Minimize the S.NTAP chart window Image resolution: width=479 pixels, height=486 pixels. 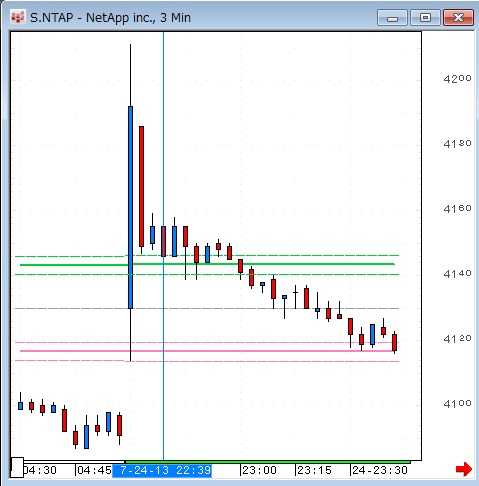coord(392,18)
